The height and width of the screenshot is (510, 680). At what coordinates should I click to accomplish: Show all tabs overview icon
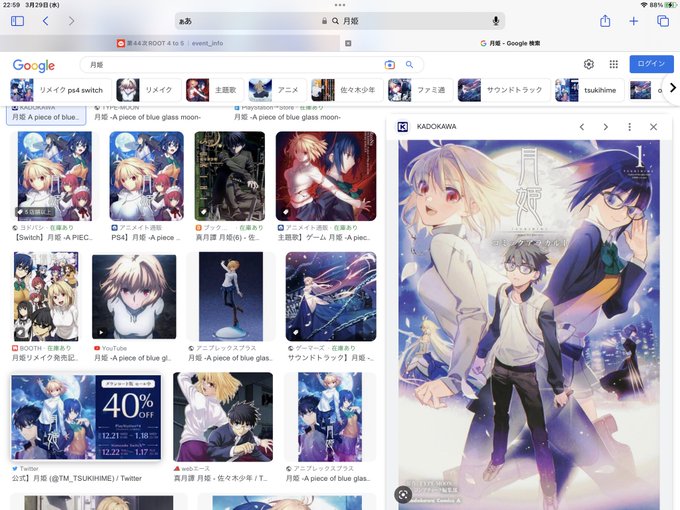[663, 21]
